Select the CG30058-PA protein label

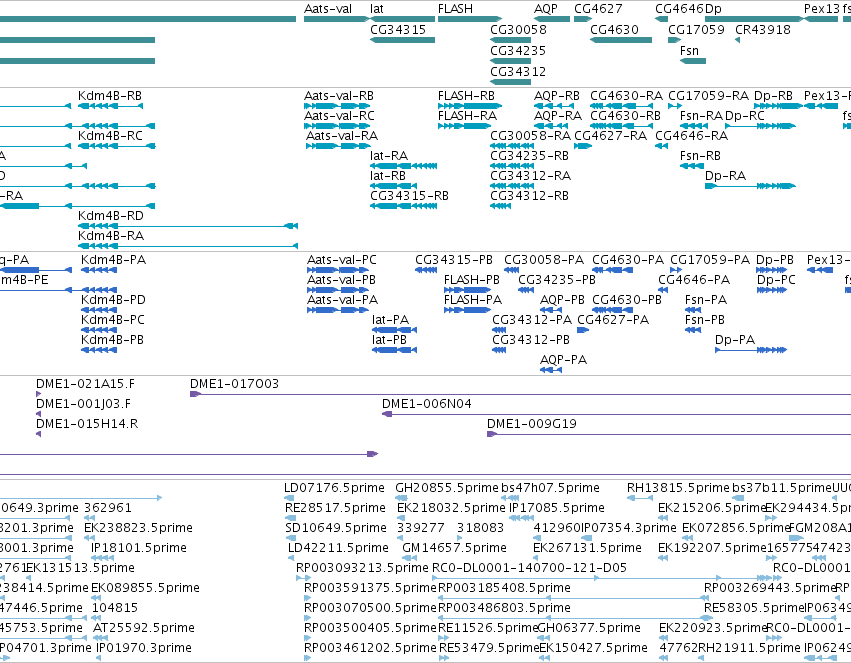tap(544, 260)
